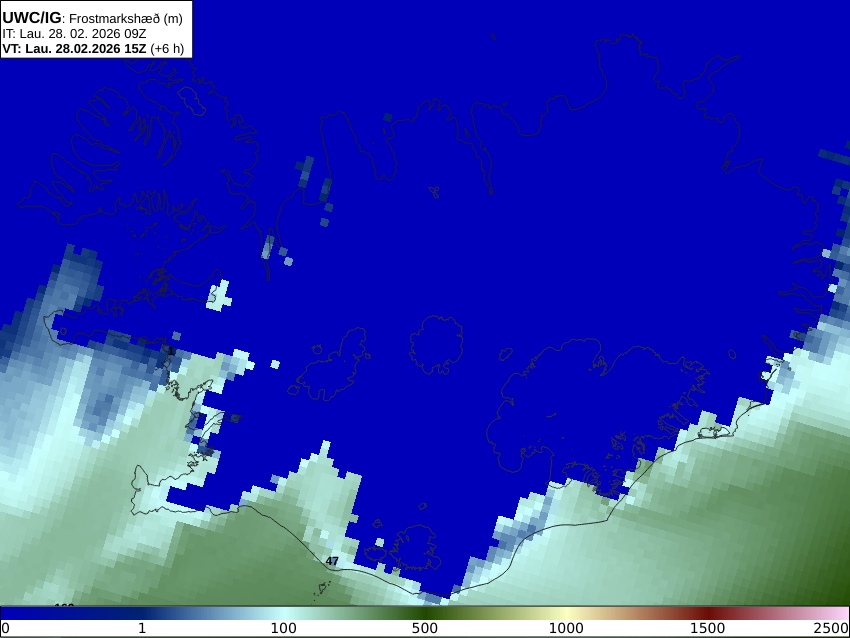Viewport: 850px width, 638px height.
Task: Pick the dark red colorbar segment above 1500
Action: click(x=707, y=614)
